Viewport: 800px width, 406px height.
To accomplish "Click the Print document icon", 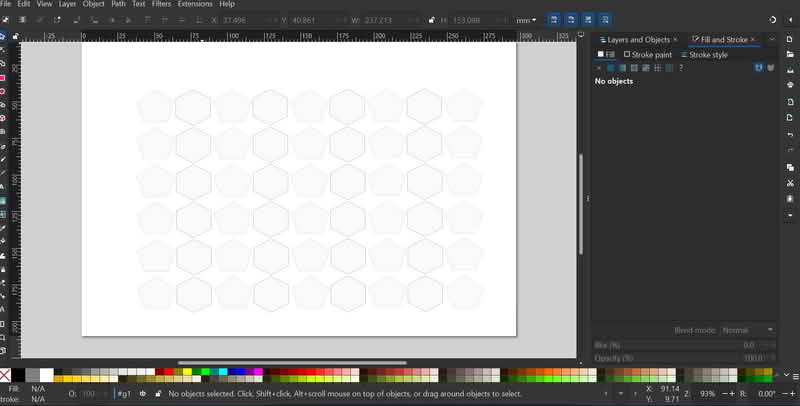I will click(790, 84).
